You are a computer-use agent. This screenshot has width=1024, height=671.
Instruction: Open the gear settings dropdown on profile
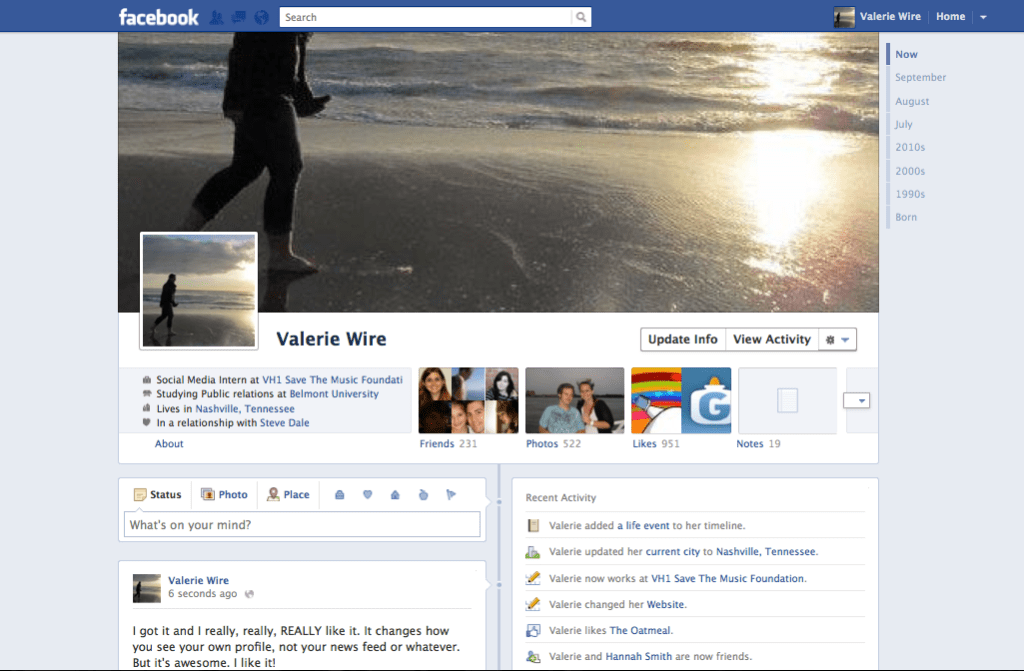tap(837, 340)
